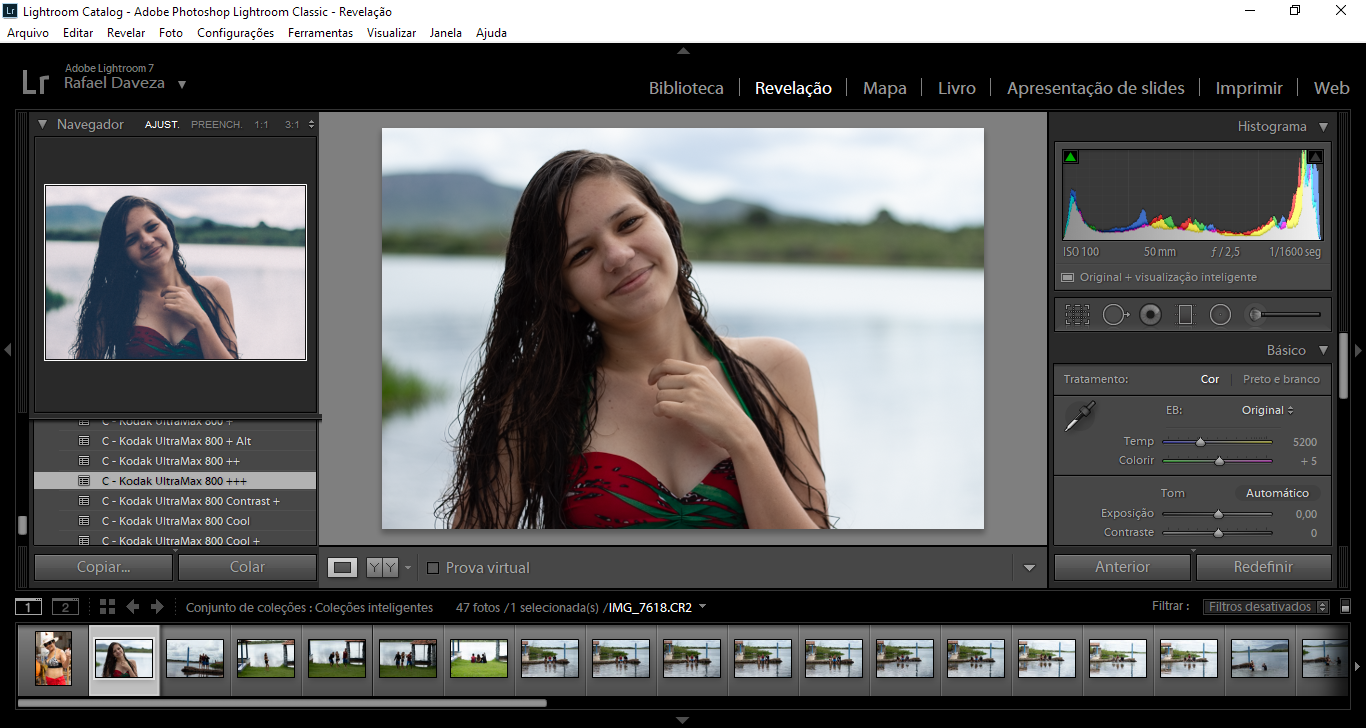
Task: Click the Temp slider handle
Action: (1200, 441)
